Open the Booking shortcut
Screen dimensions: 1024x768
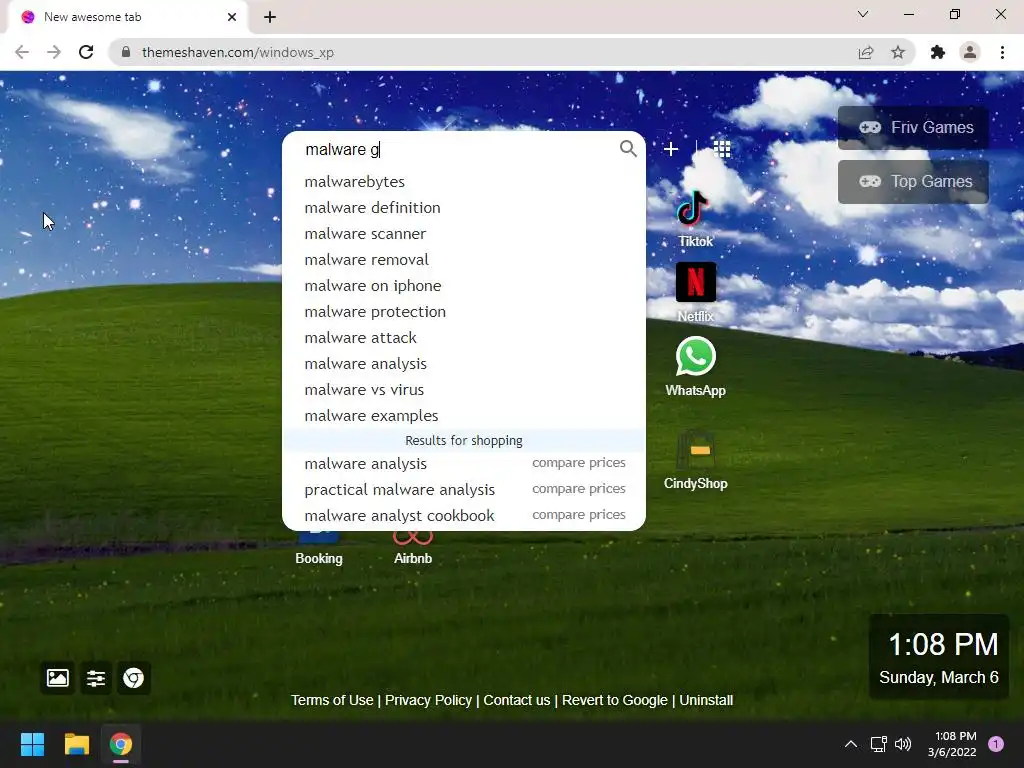click(319, 547)
